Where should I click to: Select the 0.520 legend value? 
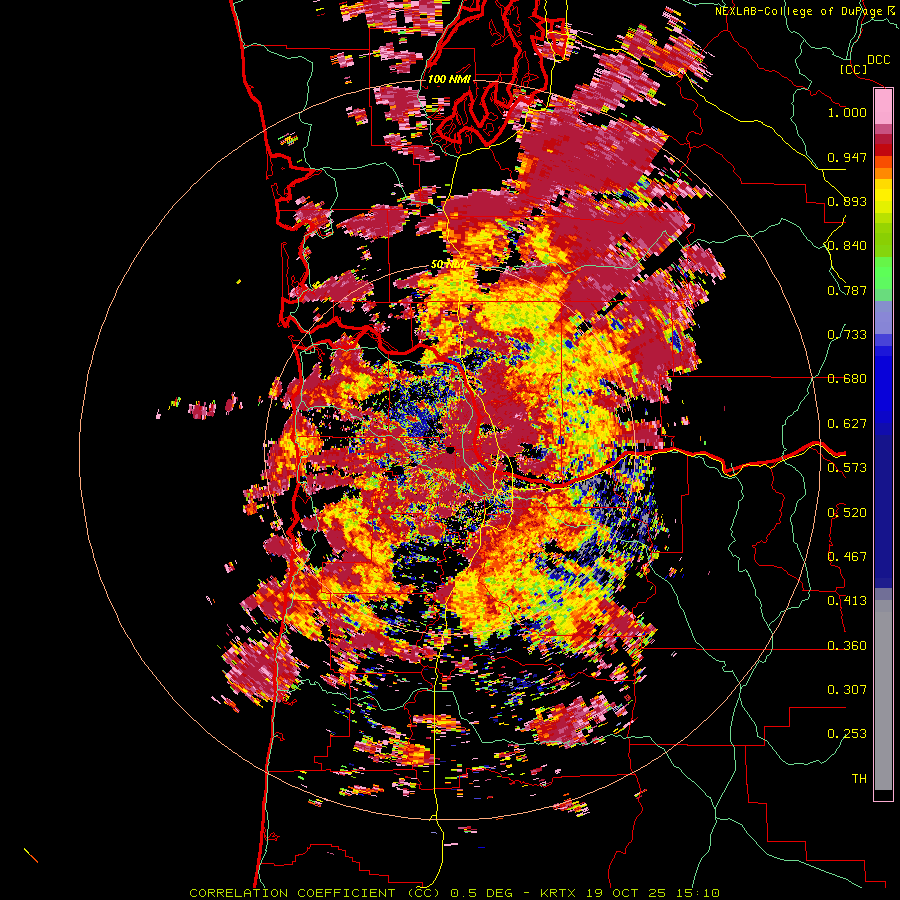tap(847, 513)
